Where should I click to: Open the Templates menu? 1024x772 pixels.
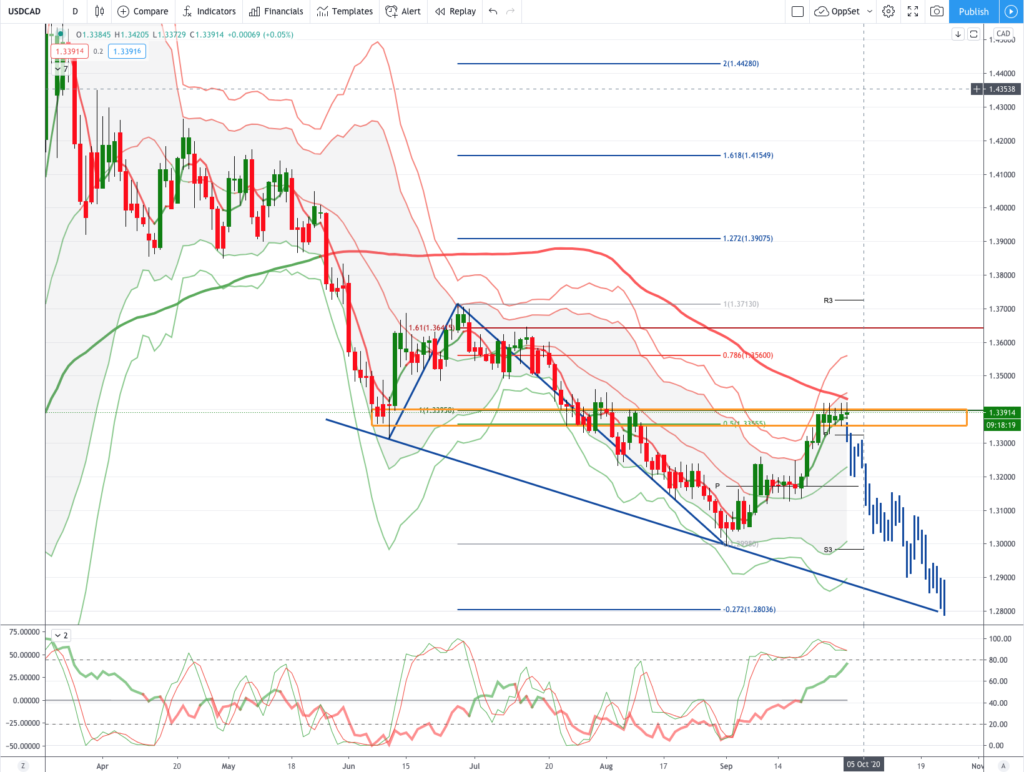[344, 12]
